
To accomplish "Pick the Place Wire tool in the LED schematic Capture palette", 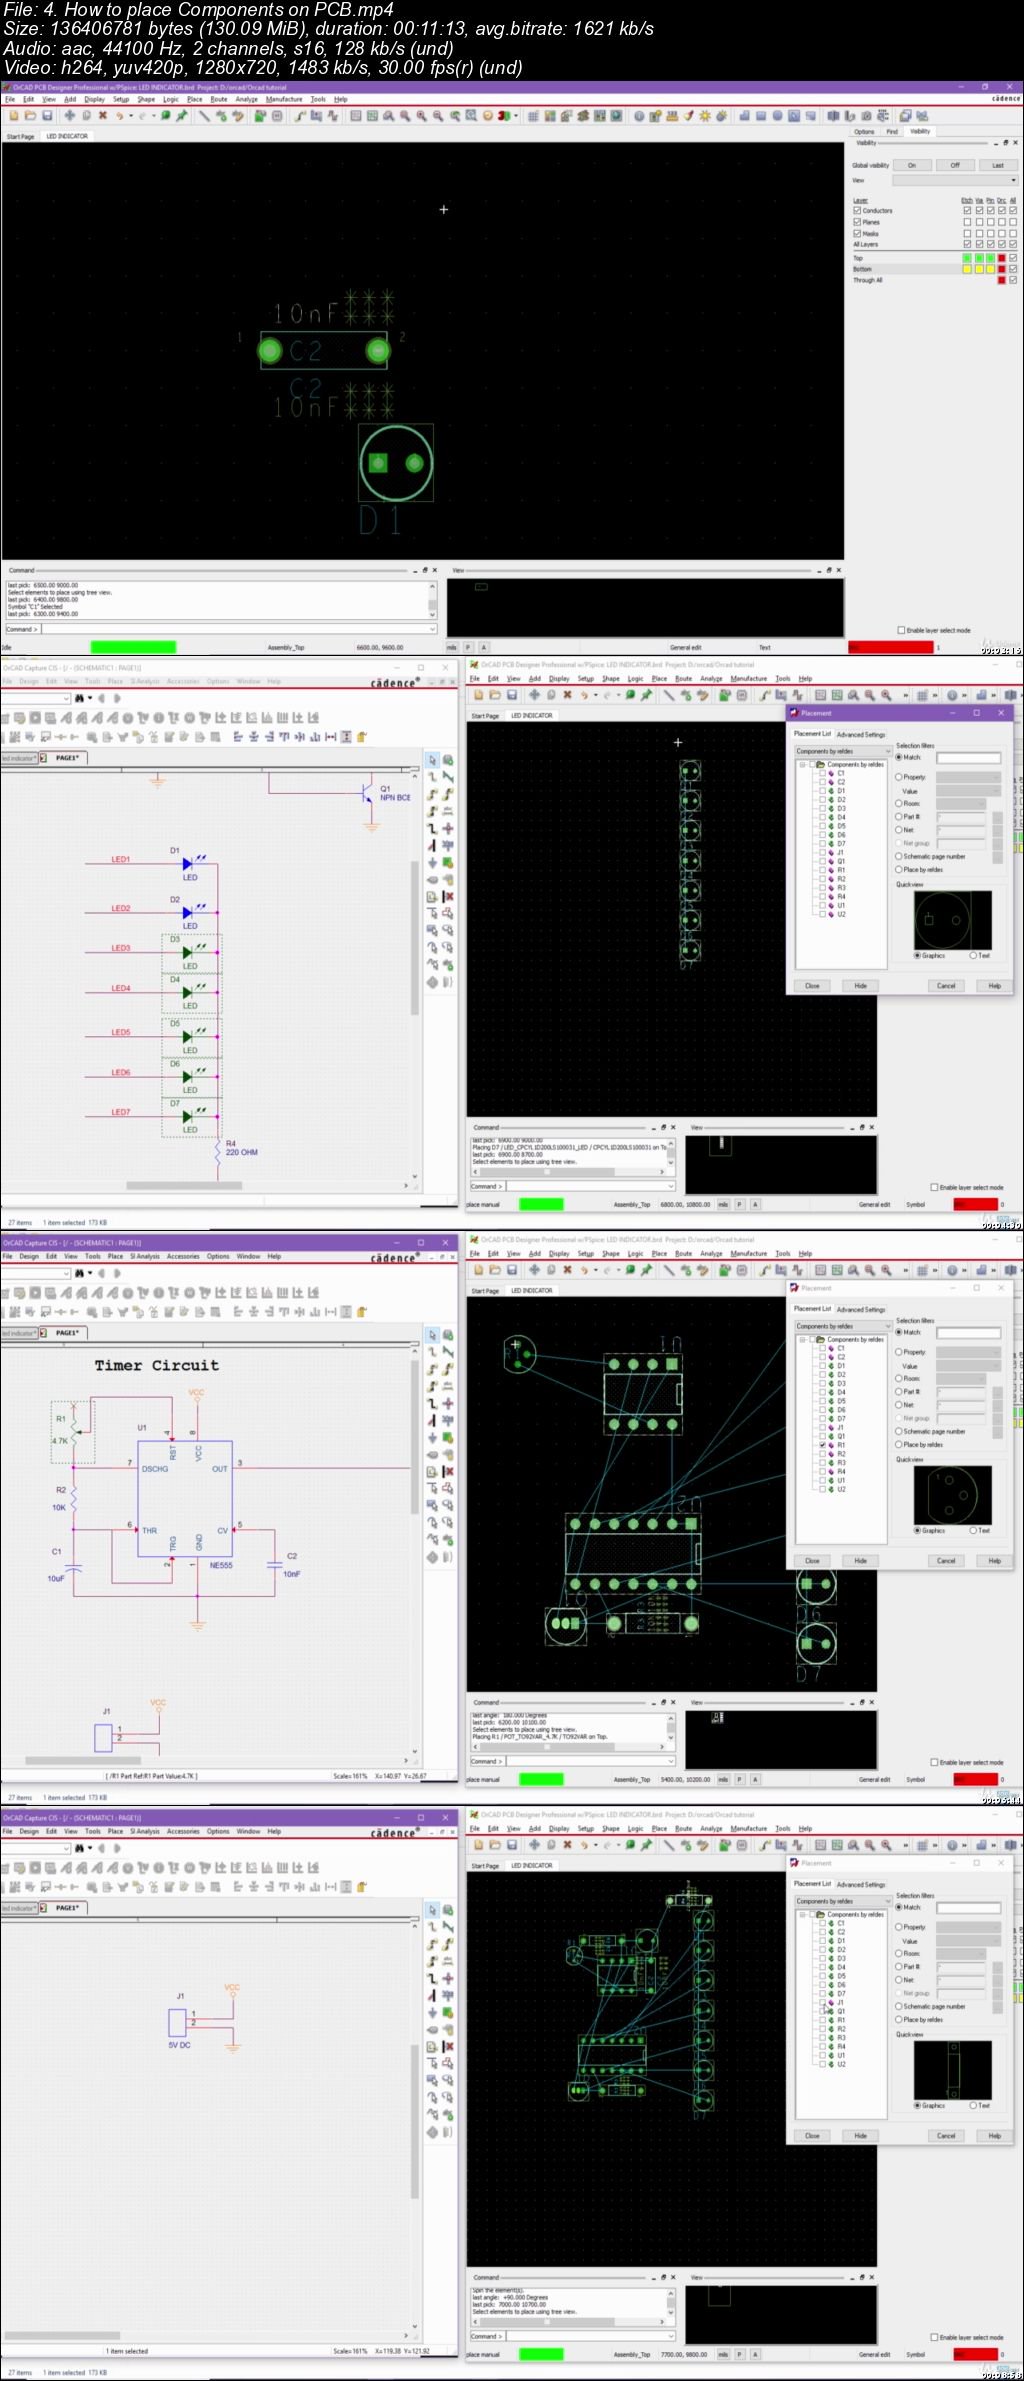I will tap(433, 778).
